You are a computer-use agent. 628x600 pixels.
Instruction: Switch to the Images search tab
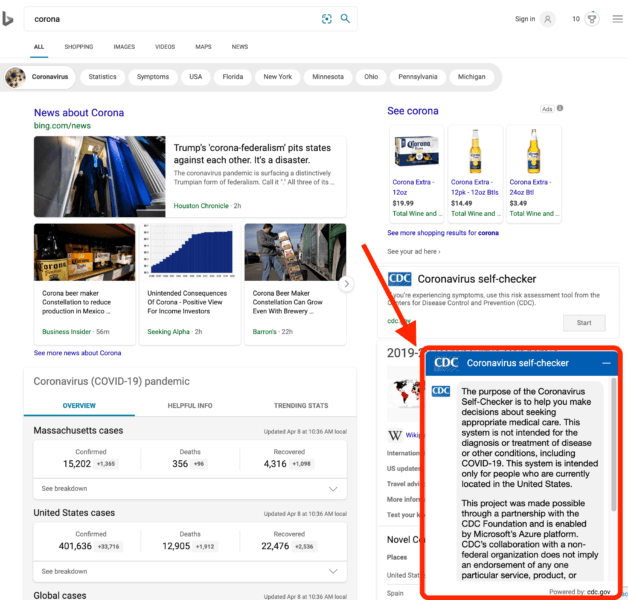pyautogui.click(x=124, y=47)
